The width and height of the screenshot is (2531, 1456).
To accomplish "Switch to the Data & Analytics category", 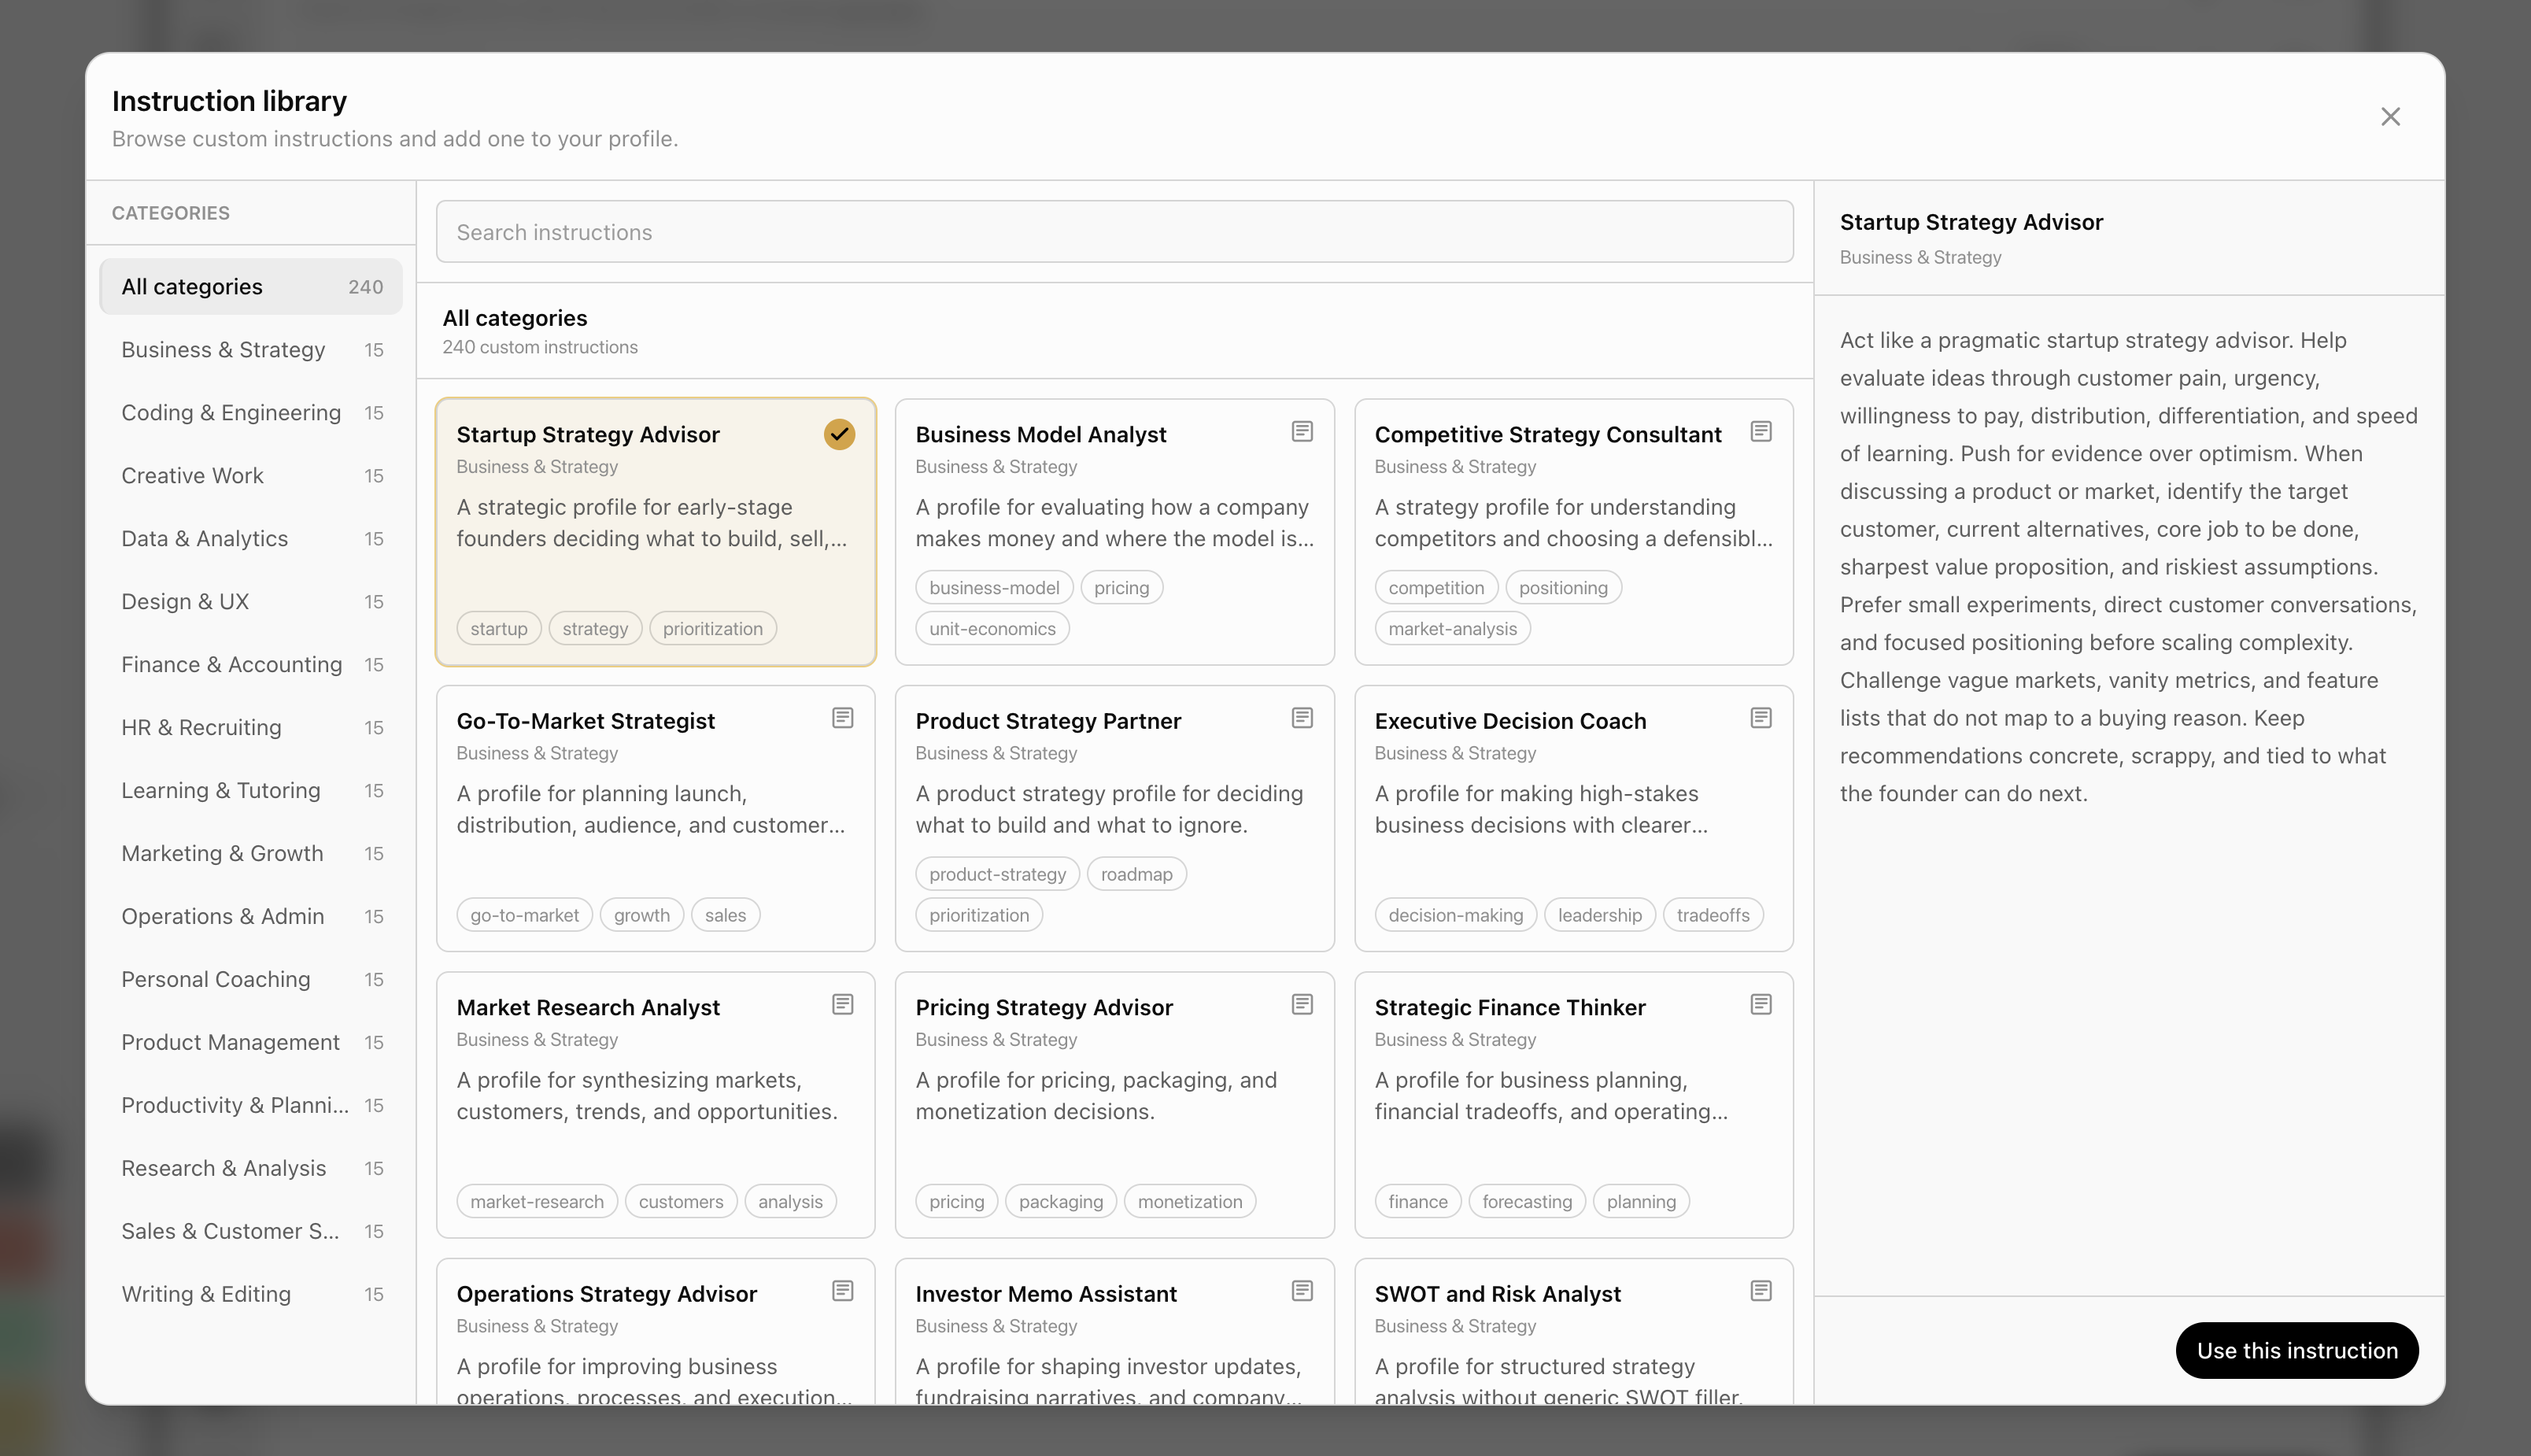I will [251, 539].
